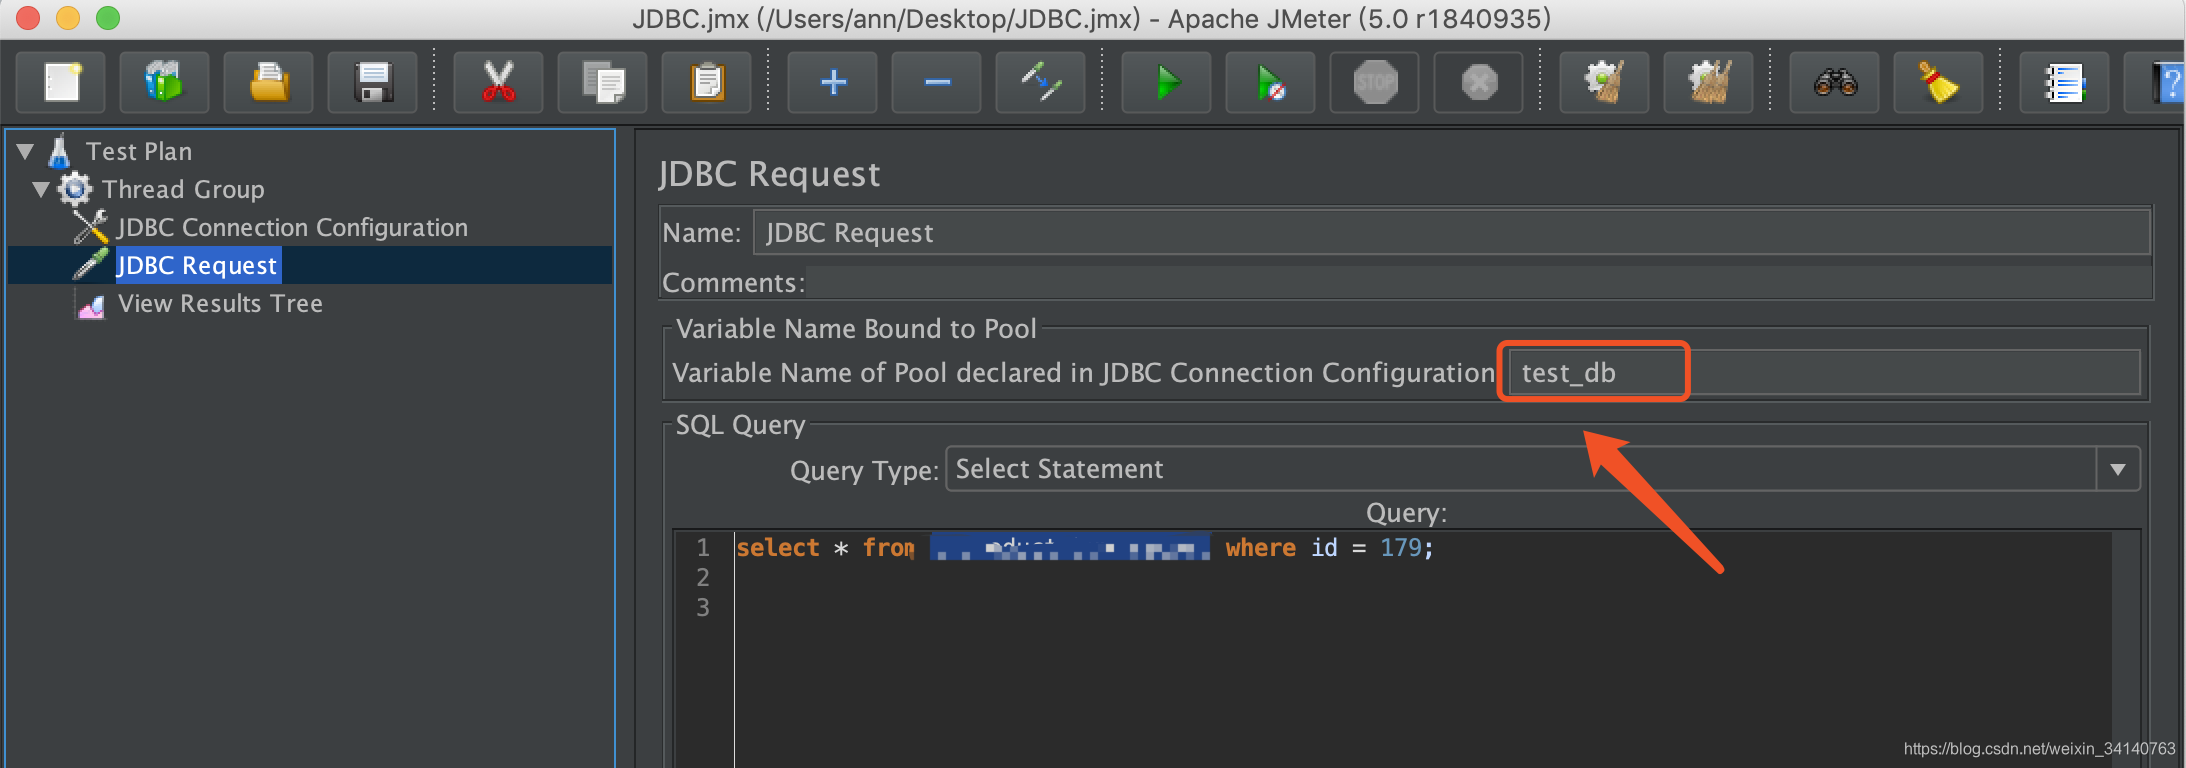
Task: Click the 'where' keyword in the query
Action: pos(1260,548)
